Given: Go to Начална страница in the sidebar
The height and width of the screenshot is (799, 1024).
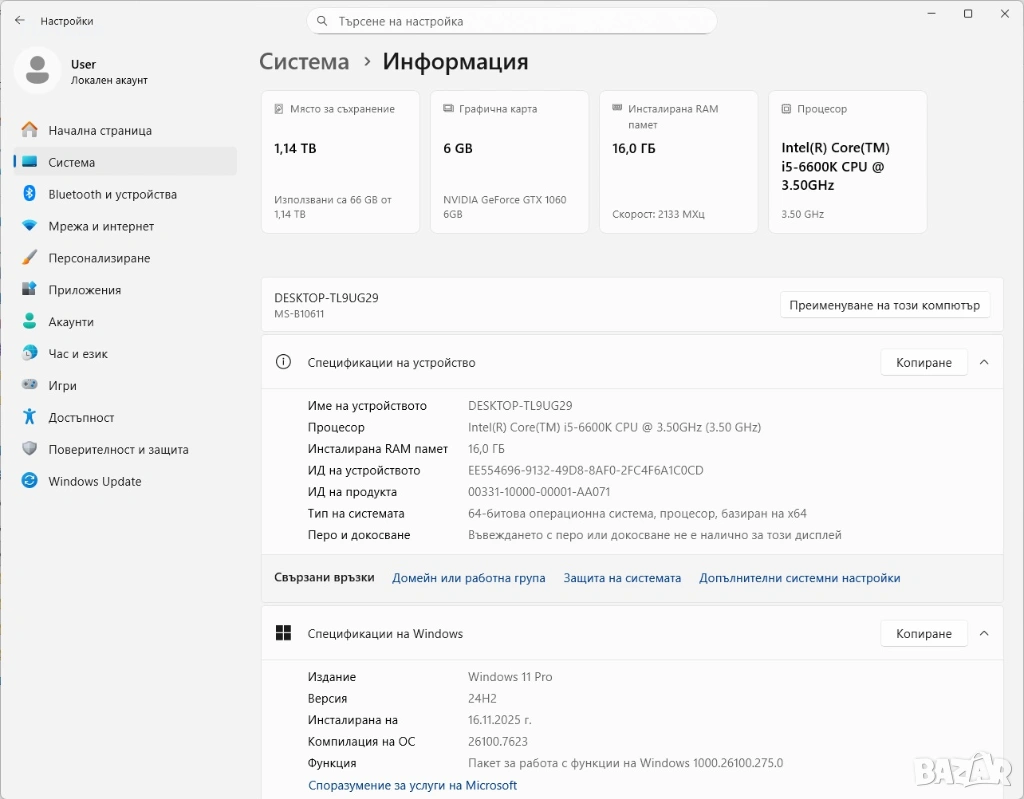Looking at the screenshot, I should [x=100, y=130].
